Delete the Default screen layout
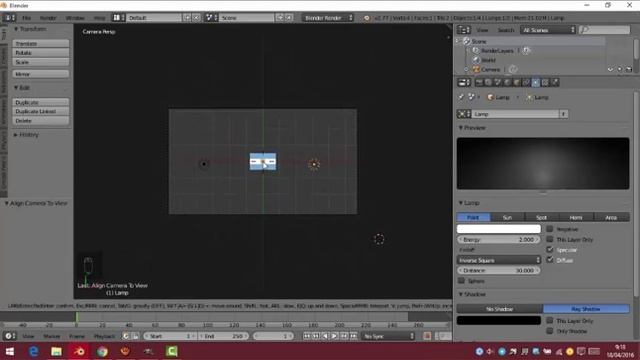Screen dimensions: 640x360 [196, 18]
